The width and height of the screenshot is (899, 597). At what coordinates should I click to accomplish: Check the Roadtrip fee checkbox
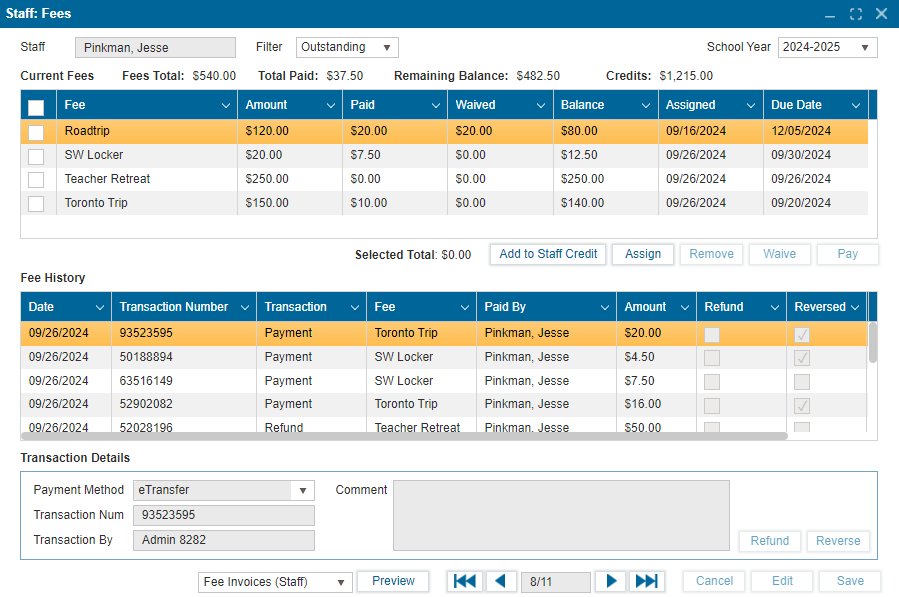[36, 132]
